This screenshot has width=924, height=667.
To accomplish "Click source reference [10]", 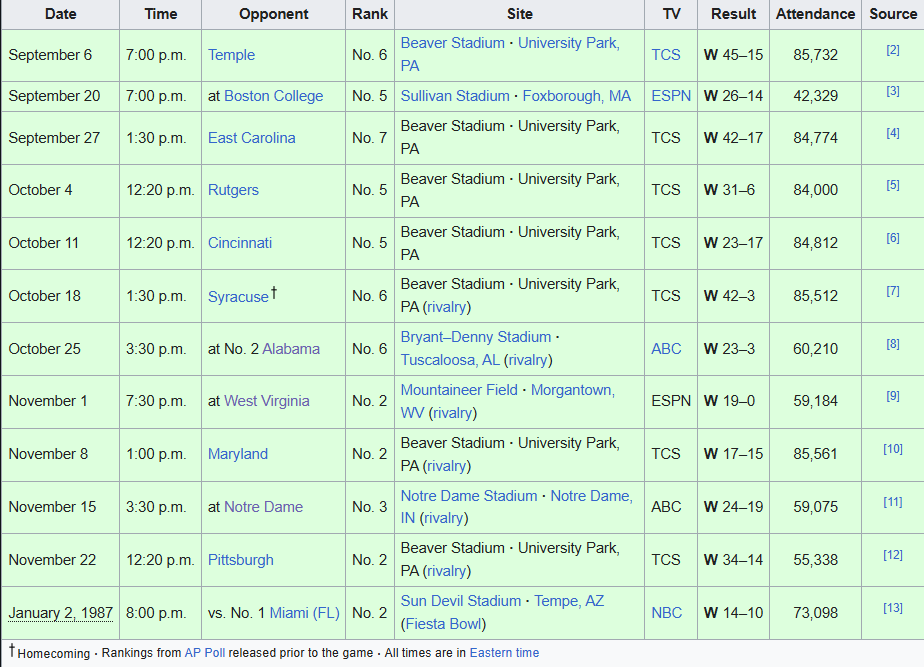I will (893, 450).
